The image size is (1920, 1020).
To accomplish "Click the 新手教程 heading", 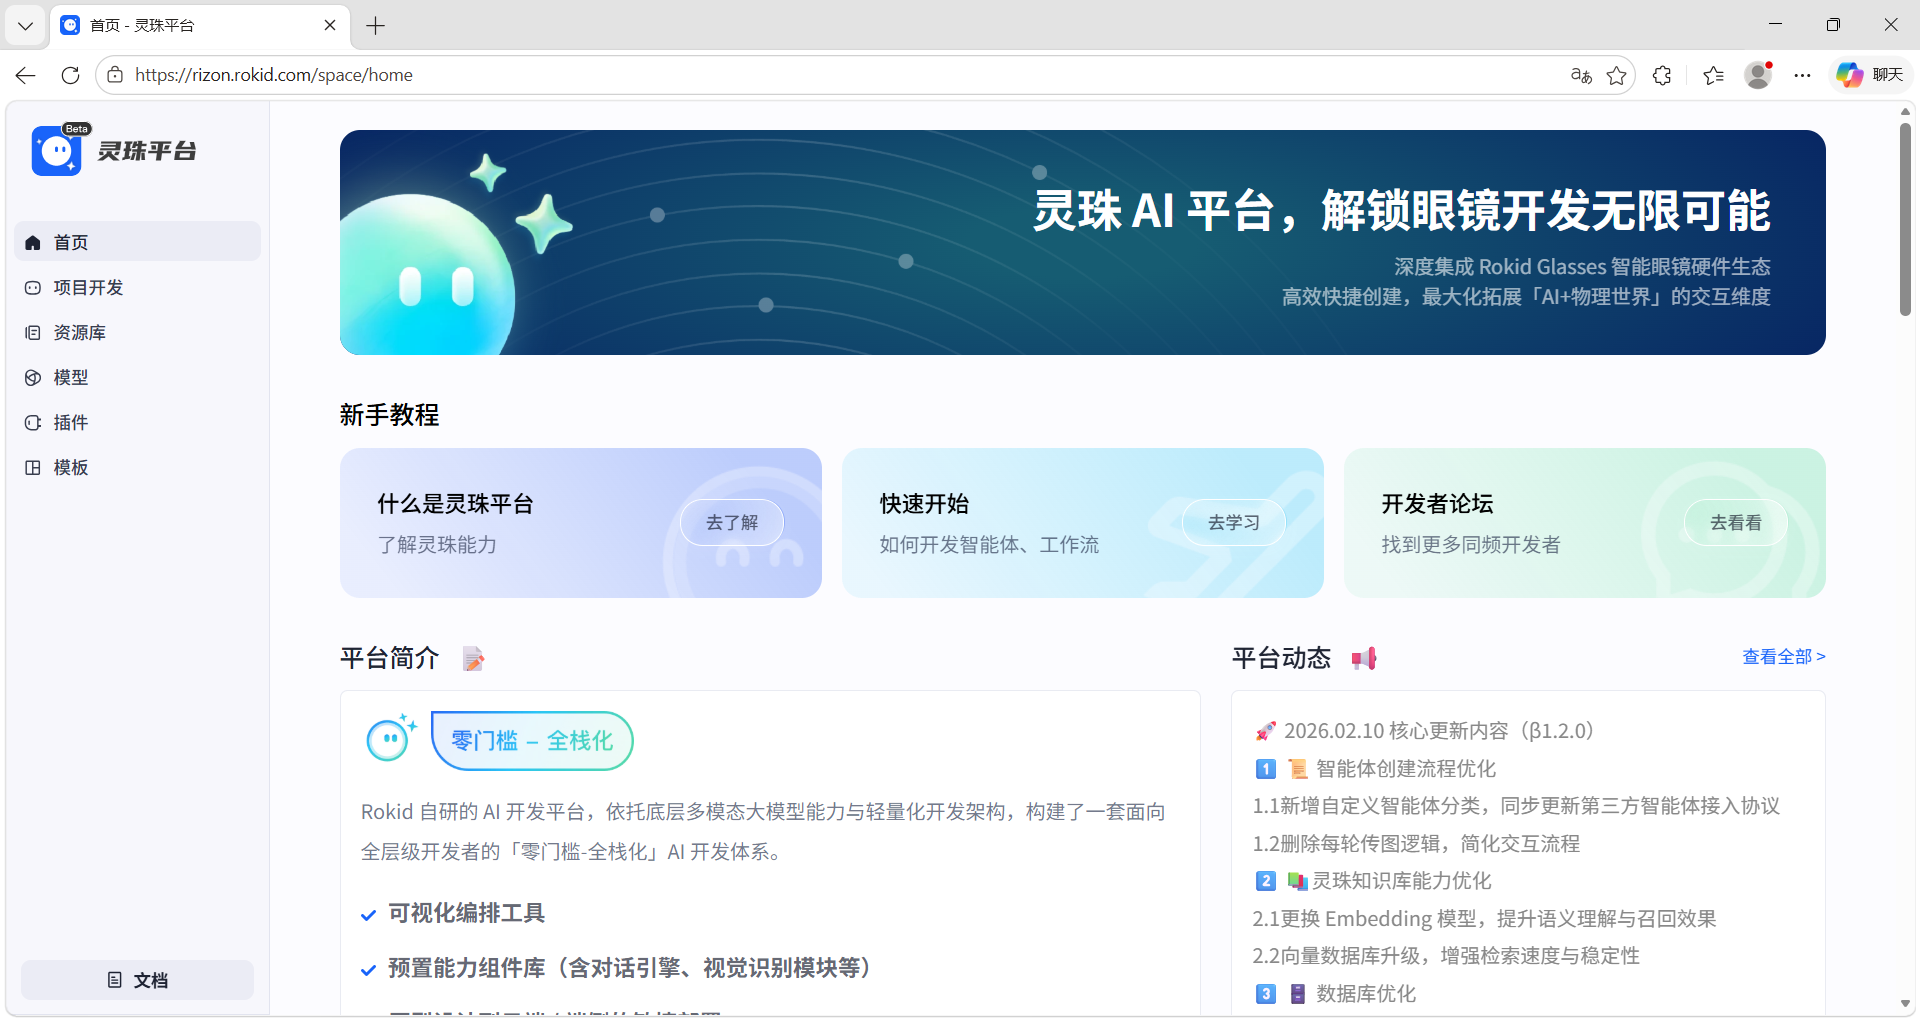I will pyautogui.click(x=389, y=415).
